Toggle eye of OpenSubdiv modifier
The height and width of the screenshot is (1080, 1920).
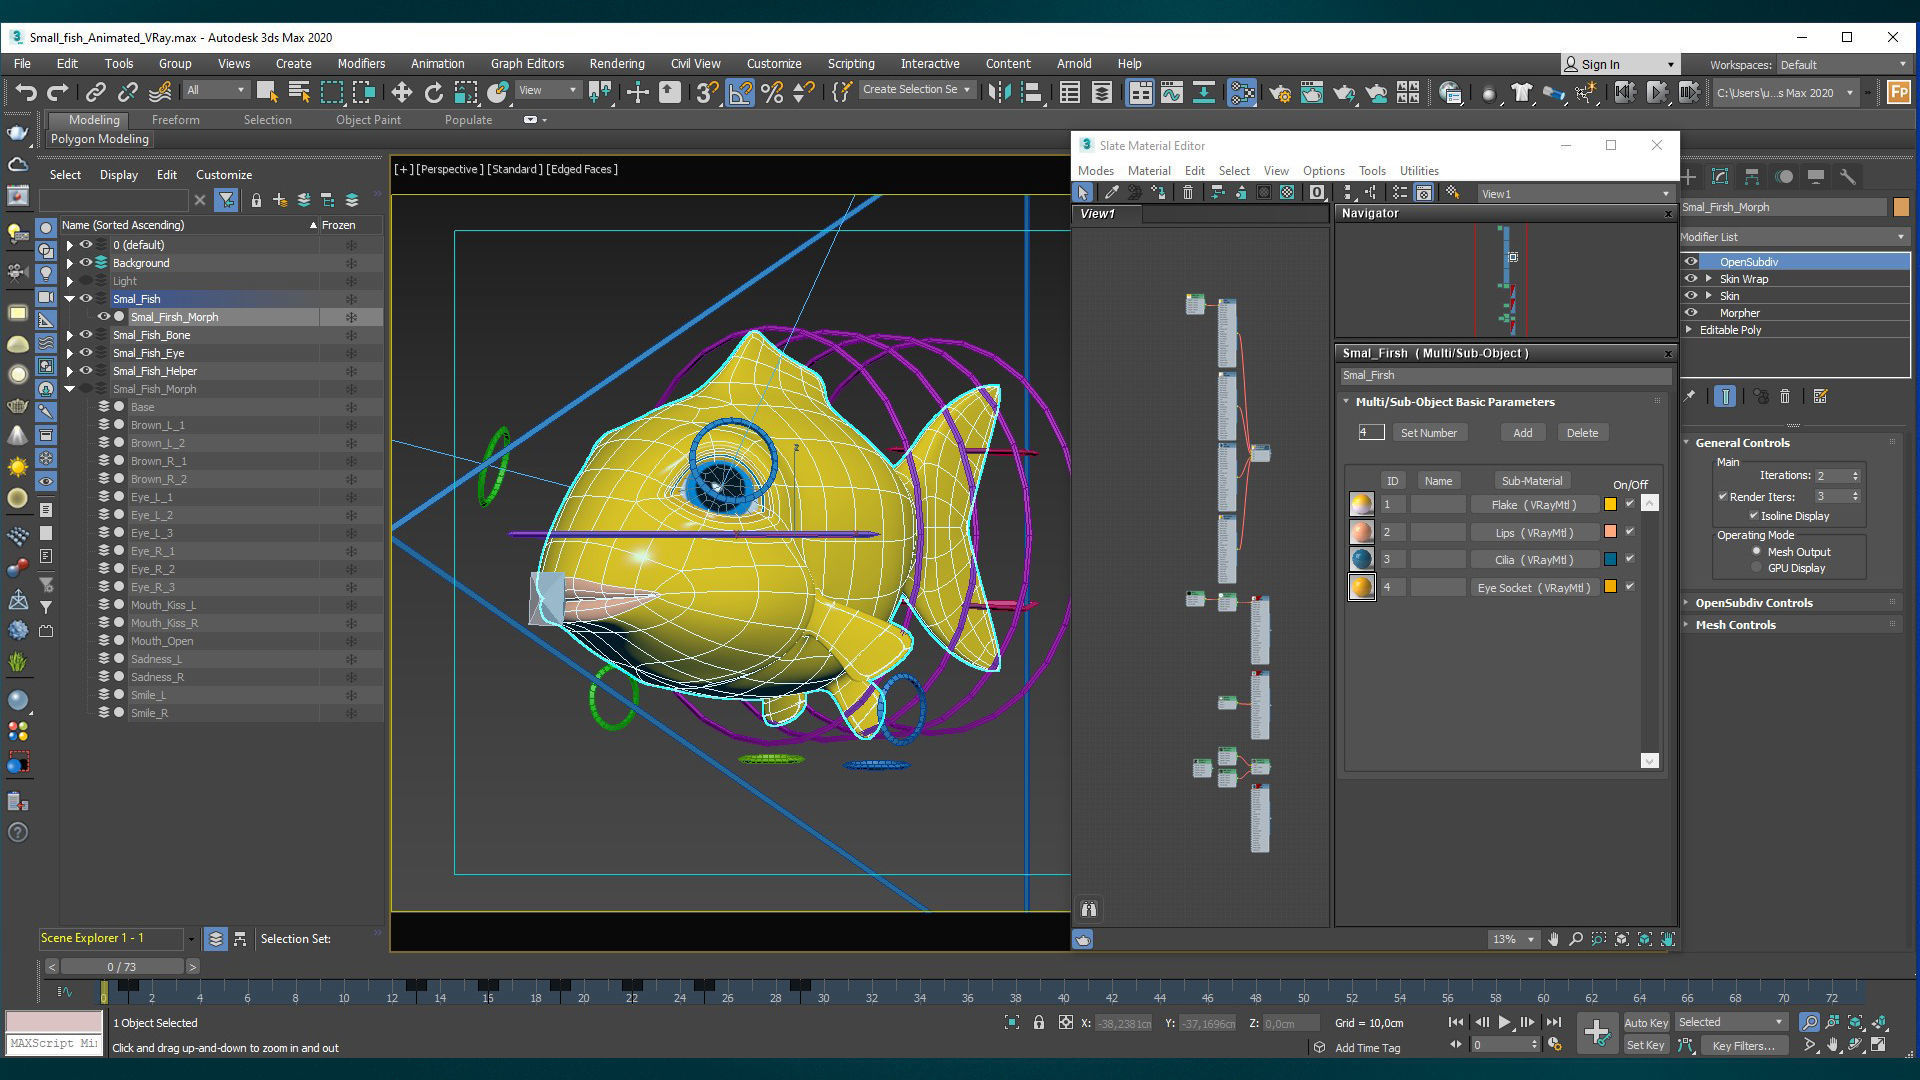coord(1691,262)
